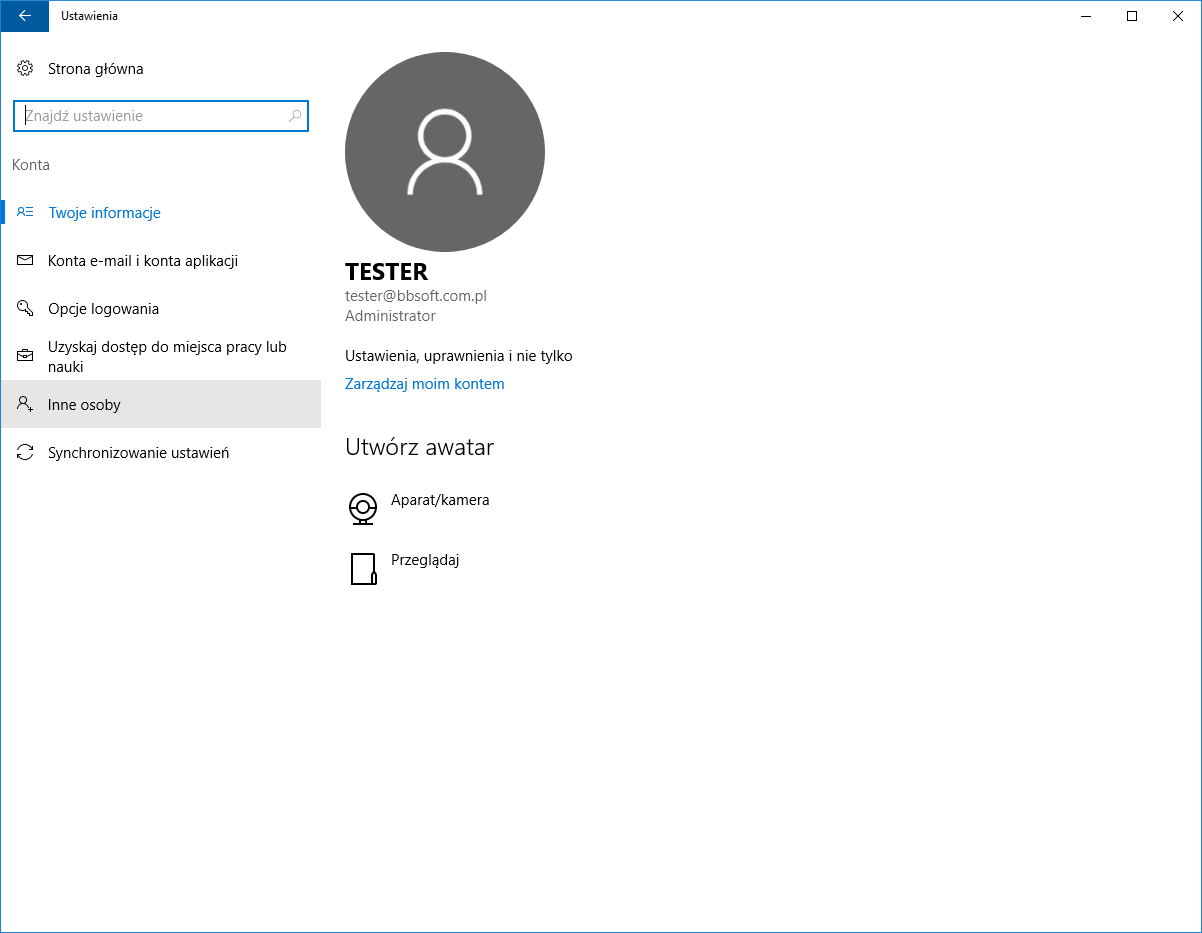The height and width of the screenshot is (933, 1202).
Task: Maximize the Ustawienia window
Action: point(1132,16)
